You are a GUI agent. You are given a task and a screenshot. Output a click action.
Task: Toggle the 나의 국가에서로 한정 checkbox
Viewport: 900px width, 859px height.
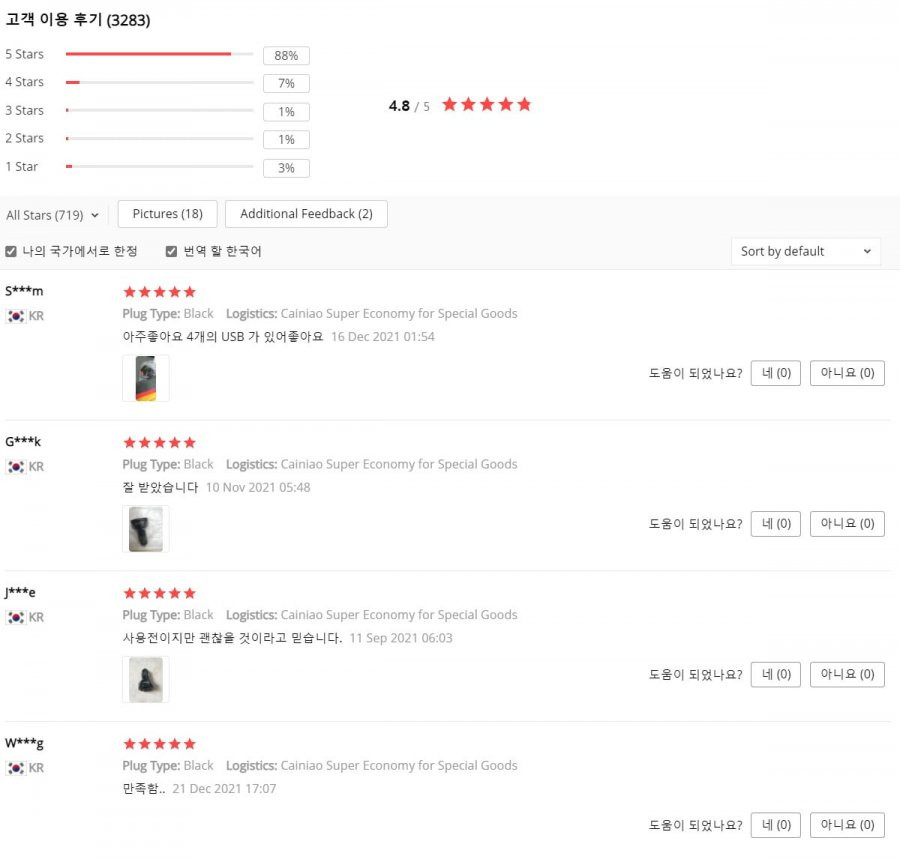[x=10, y=251]
